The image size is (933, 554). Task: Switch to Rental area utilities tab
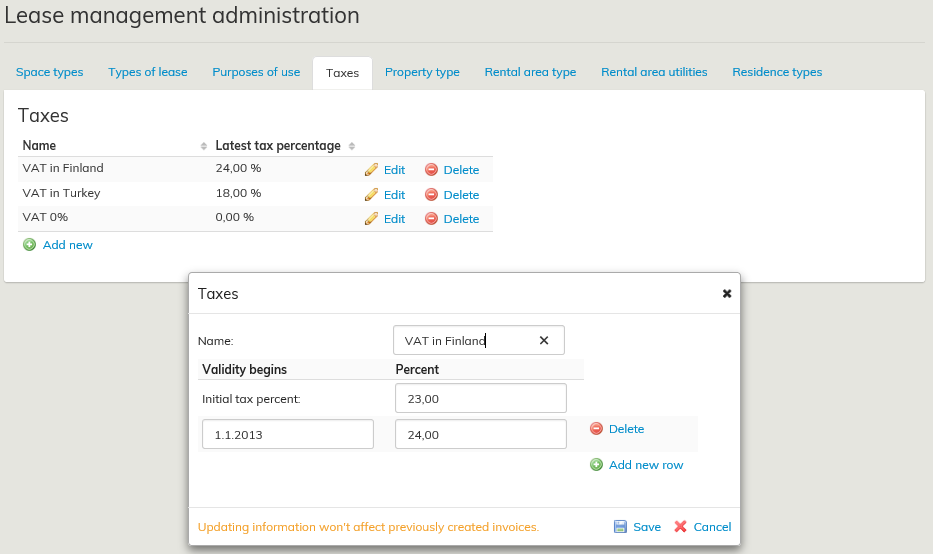coord(654,72)
